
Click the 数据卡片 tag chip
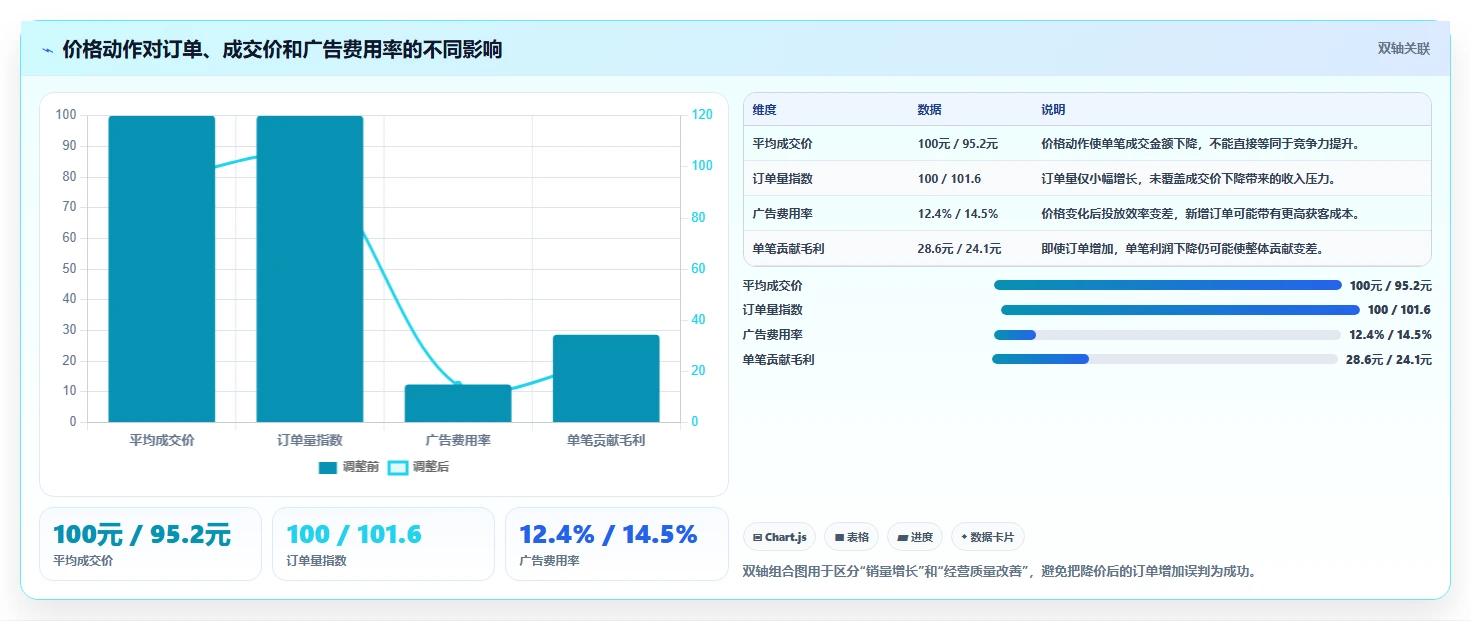[987, 537]
